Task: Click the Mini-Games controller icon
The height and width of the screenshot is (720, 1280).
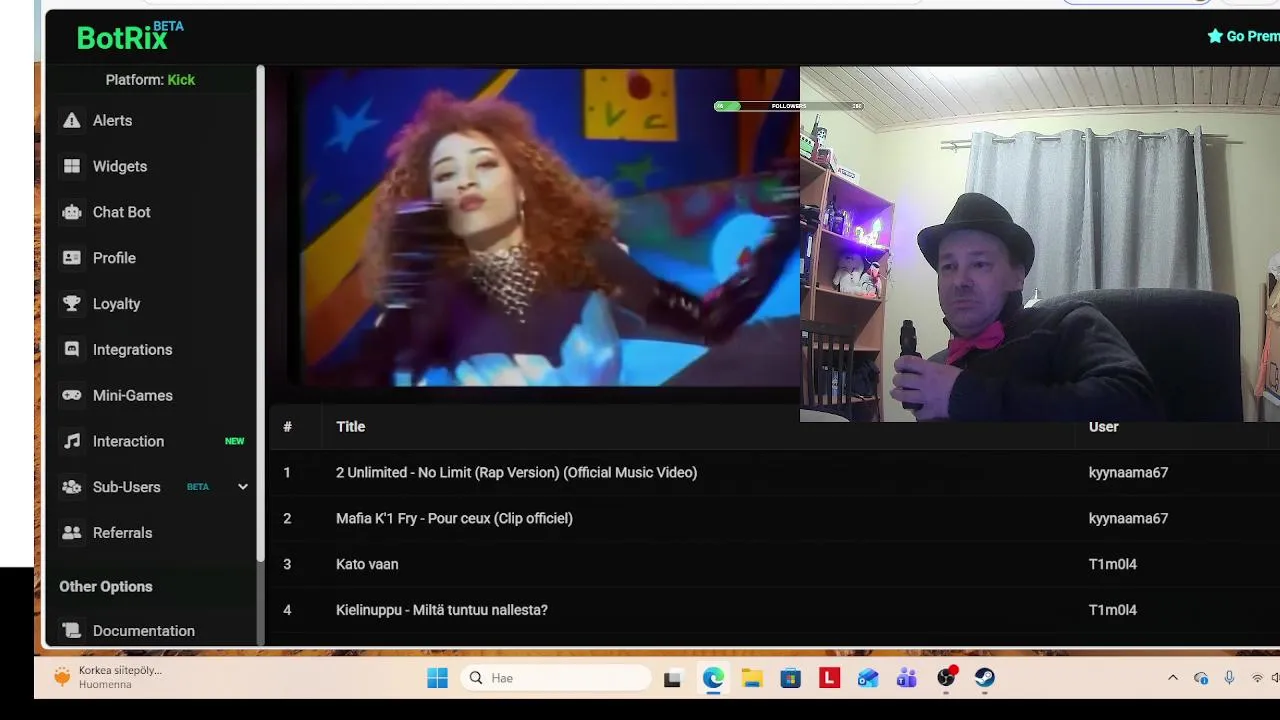Action: pyautogui.click(x=71, y=395)
